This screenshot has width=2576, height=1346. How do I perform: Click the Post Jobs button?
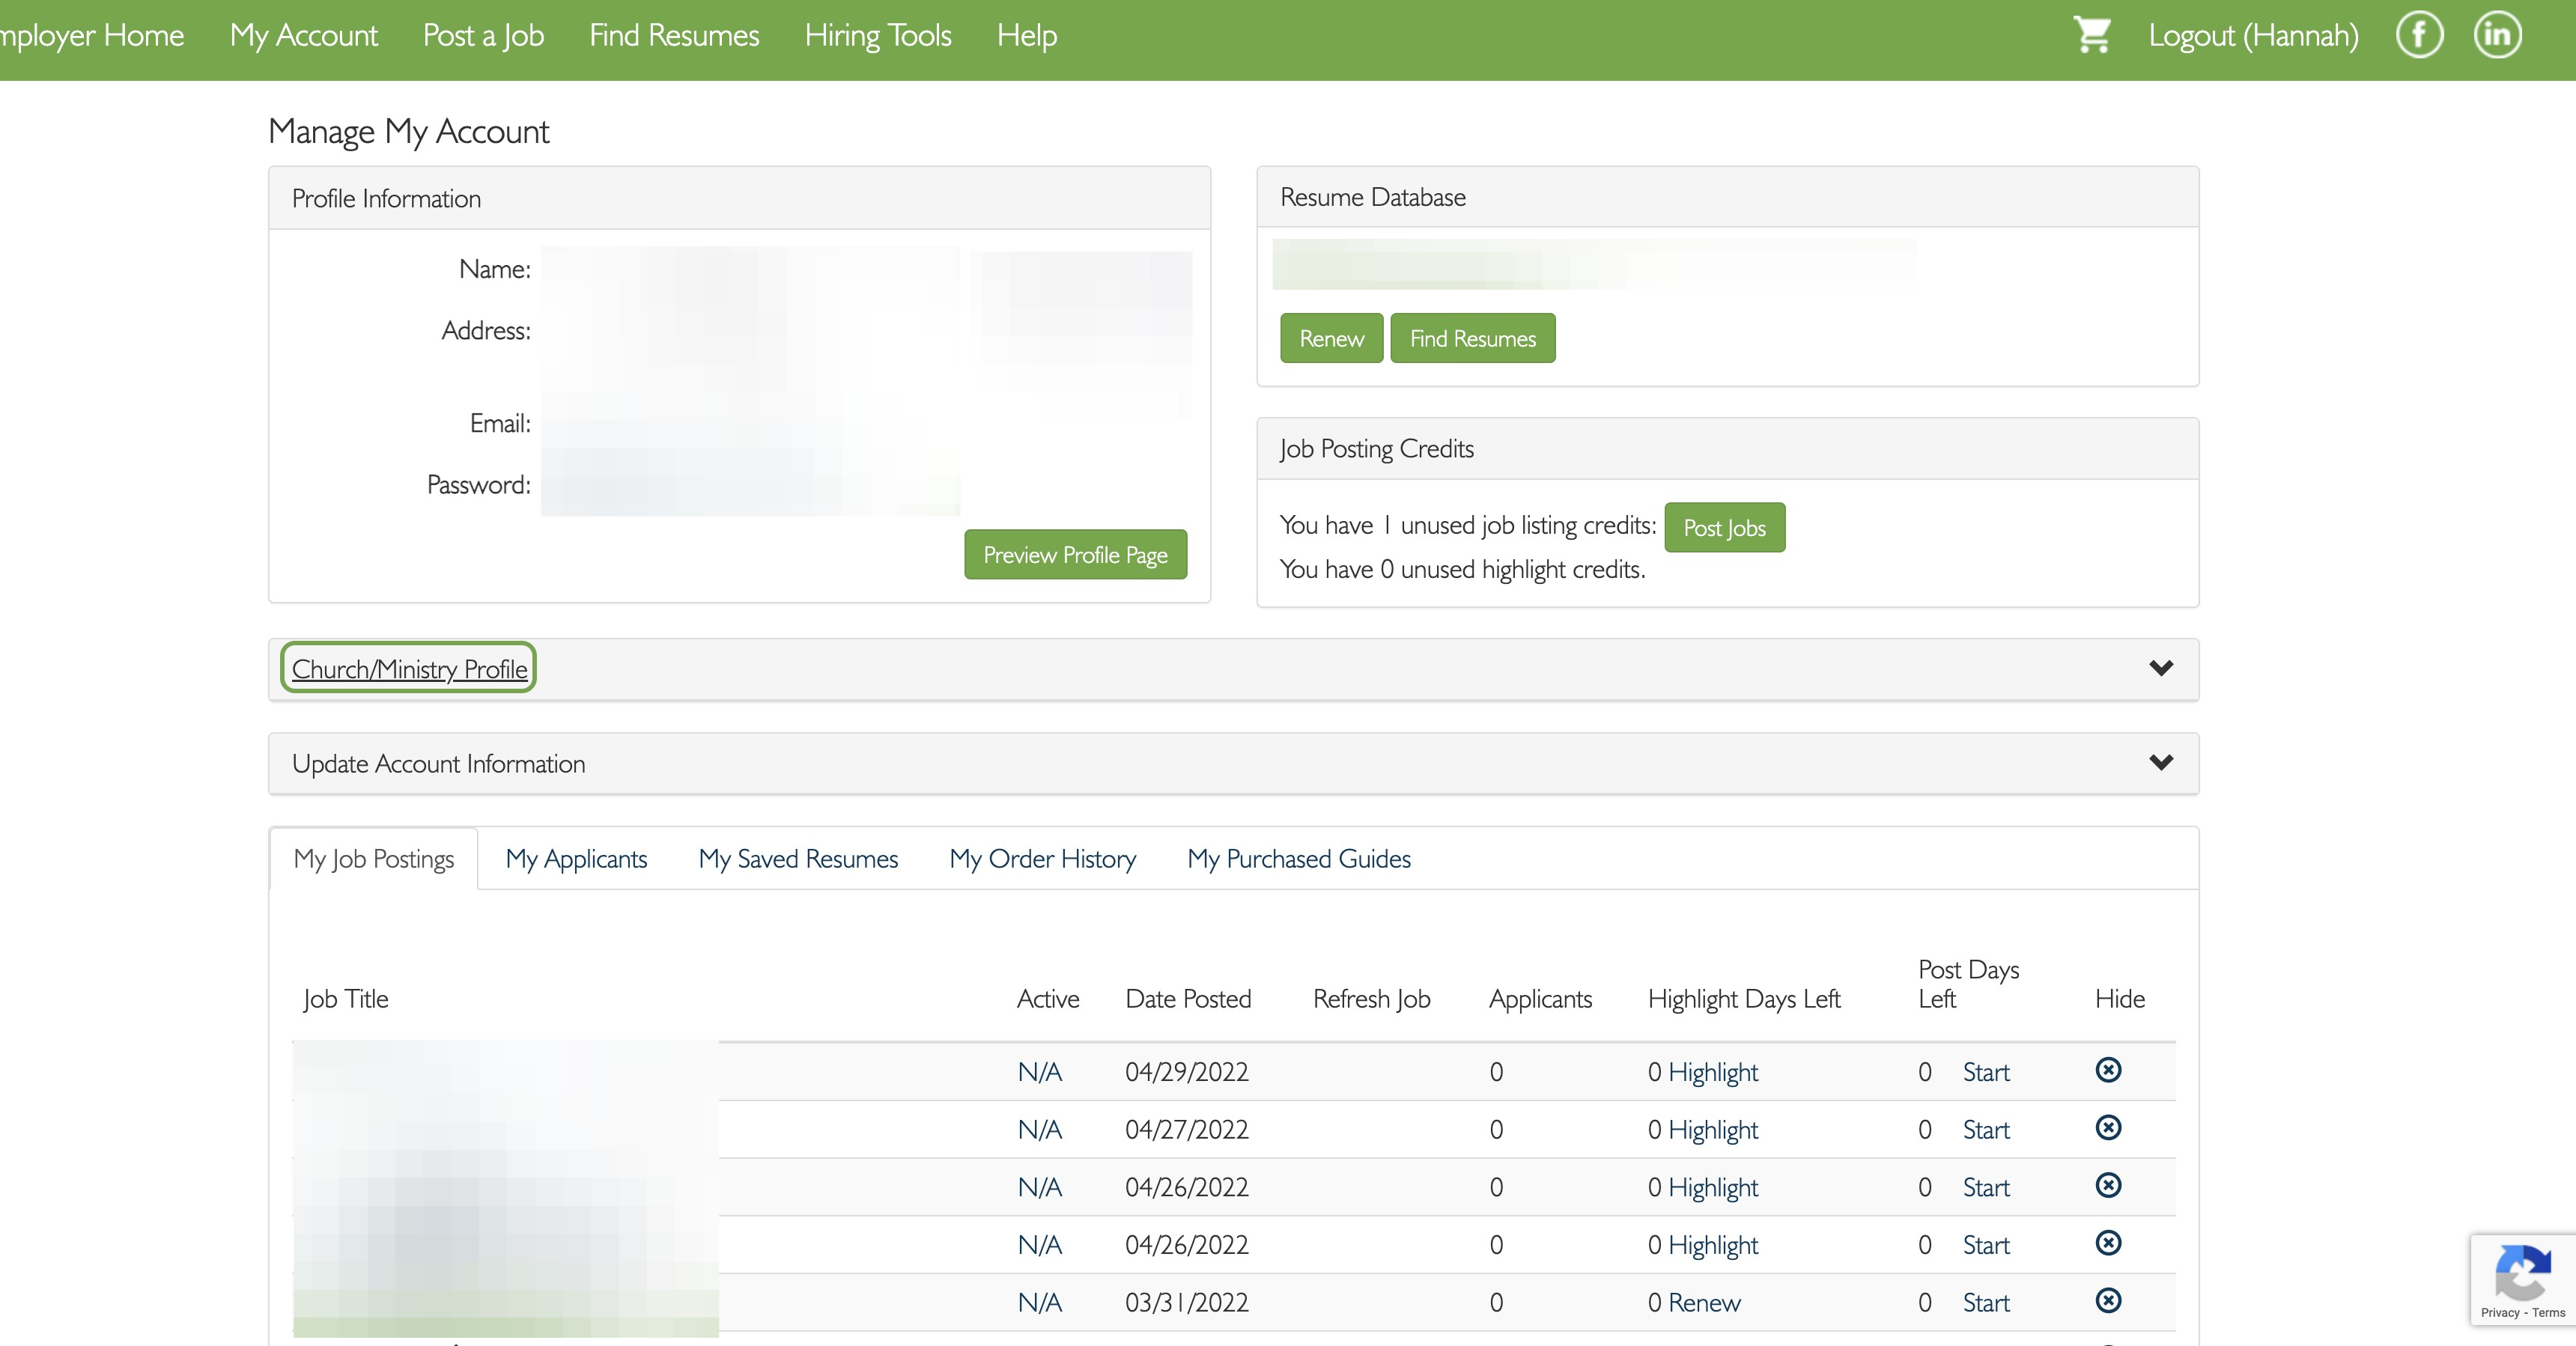pos(1724,527)
